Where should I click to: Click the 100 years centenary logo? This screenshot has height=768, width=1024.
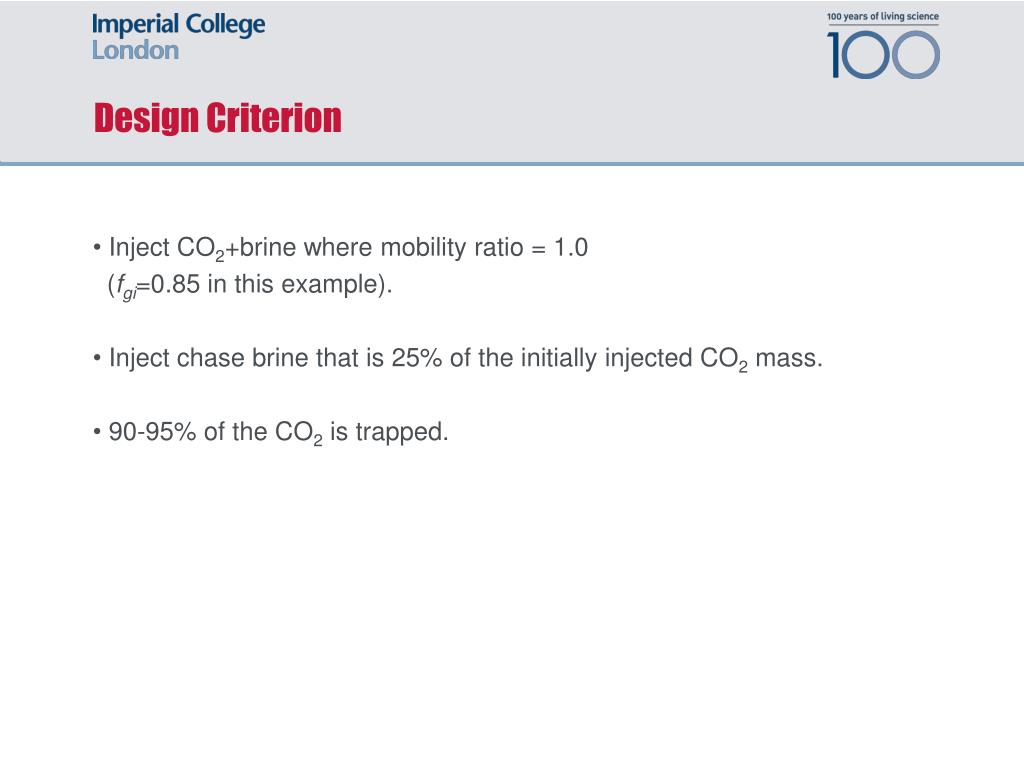(883, 45)
